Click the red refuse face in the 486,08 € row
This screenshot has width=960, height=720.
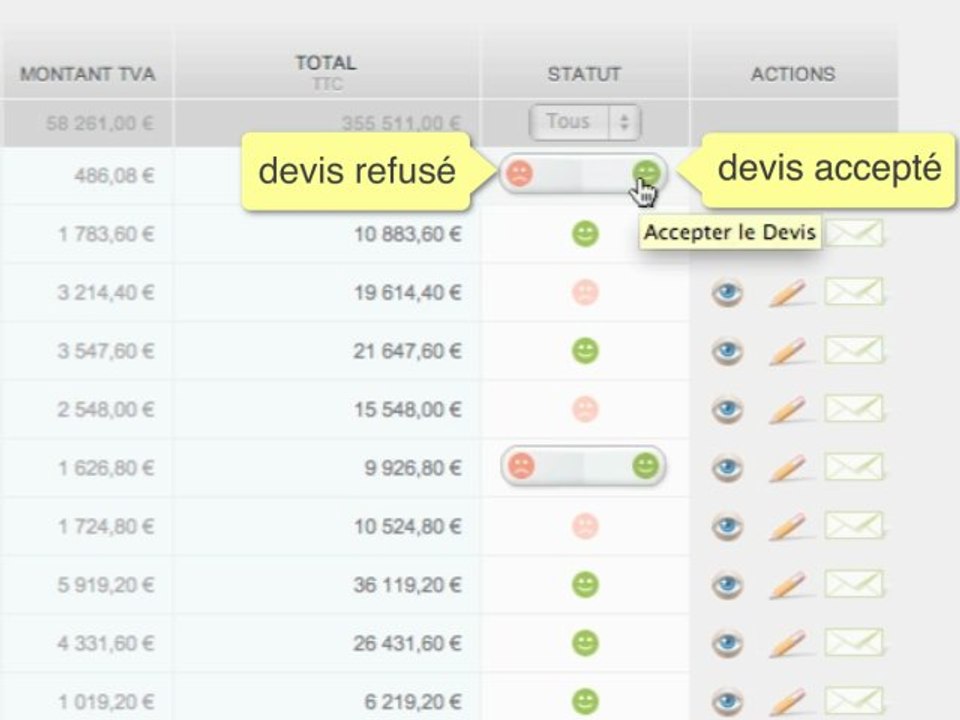[519, 174]
